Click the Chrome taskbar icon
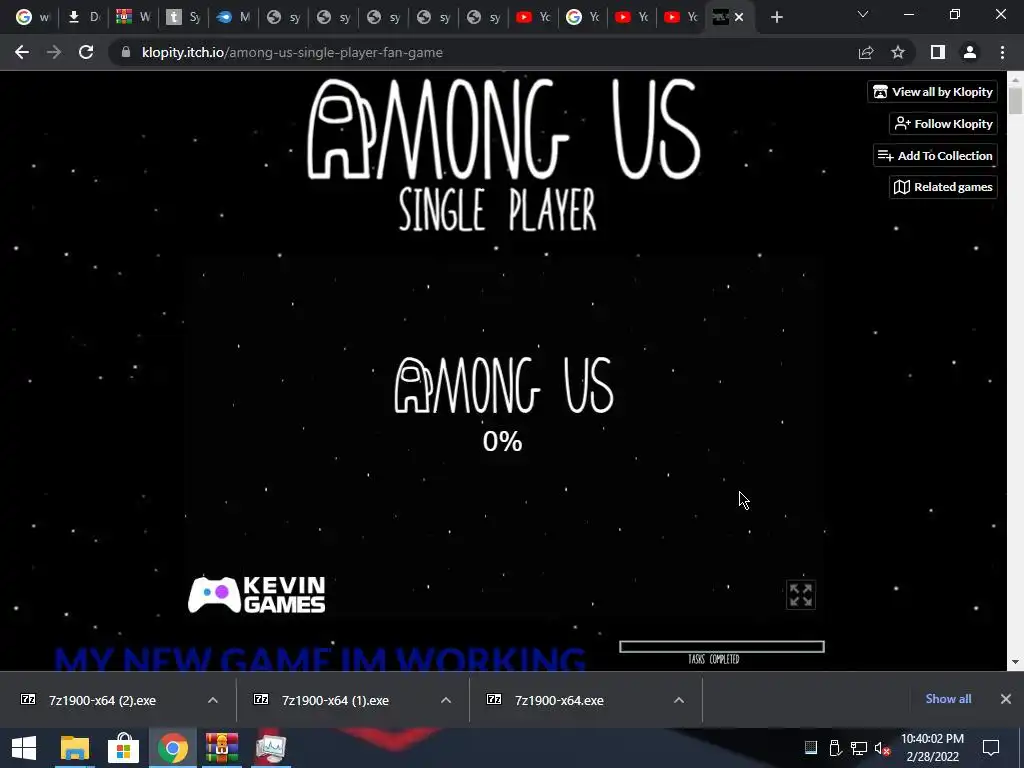 tap(172, 748)
